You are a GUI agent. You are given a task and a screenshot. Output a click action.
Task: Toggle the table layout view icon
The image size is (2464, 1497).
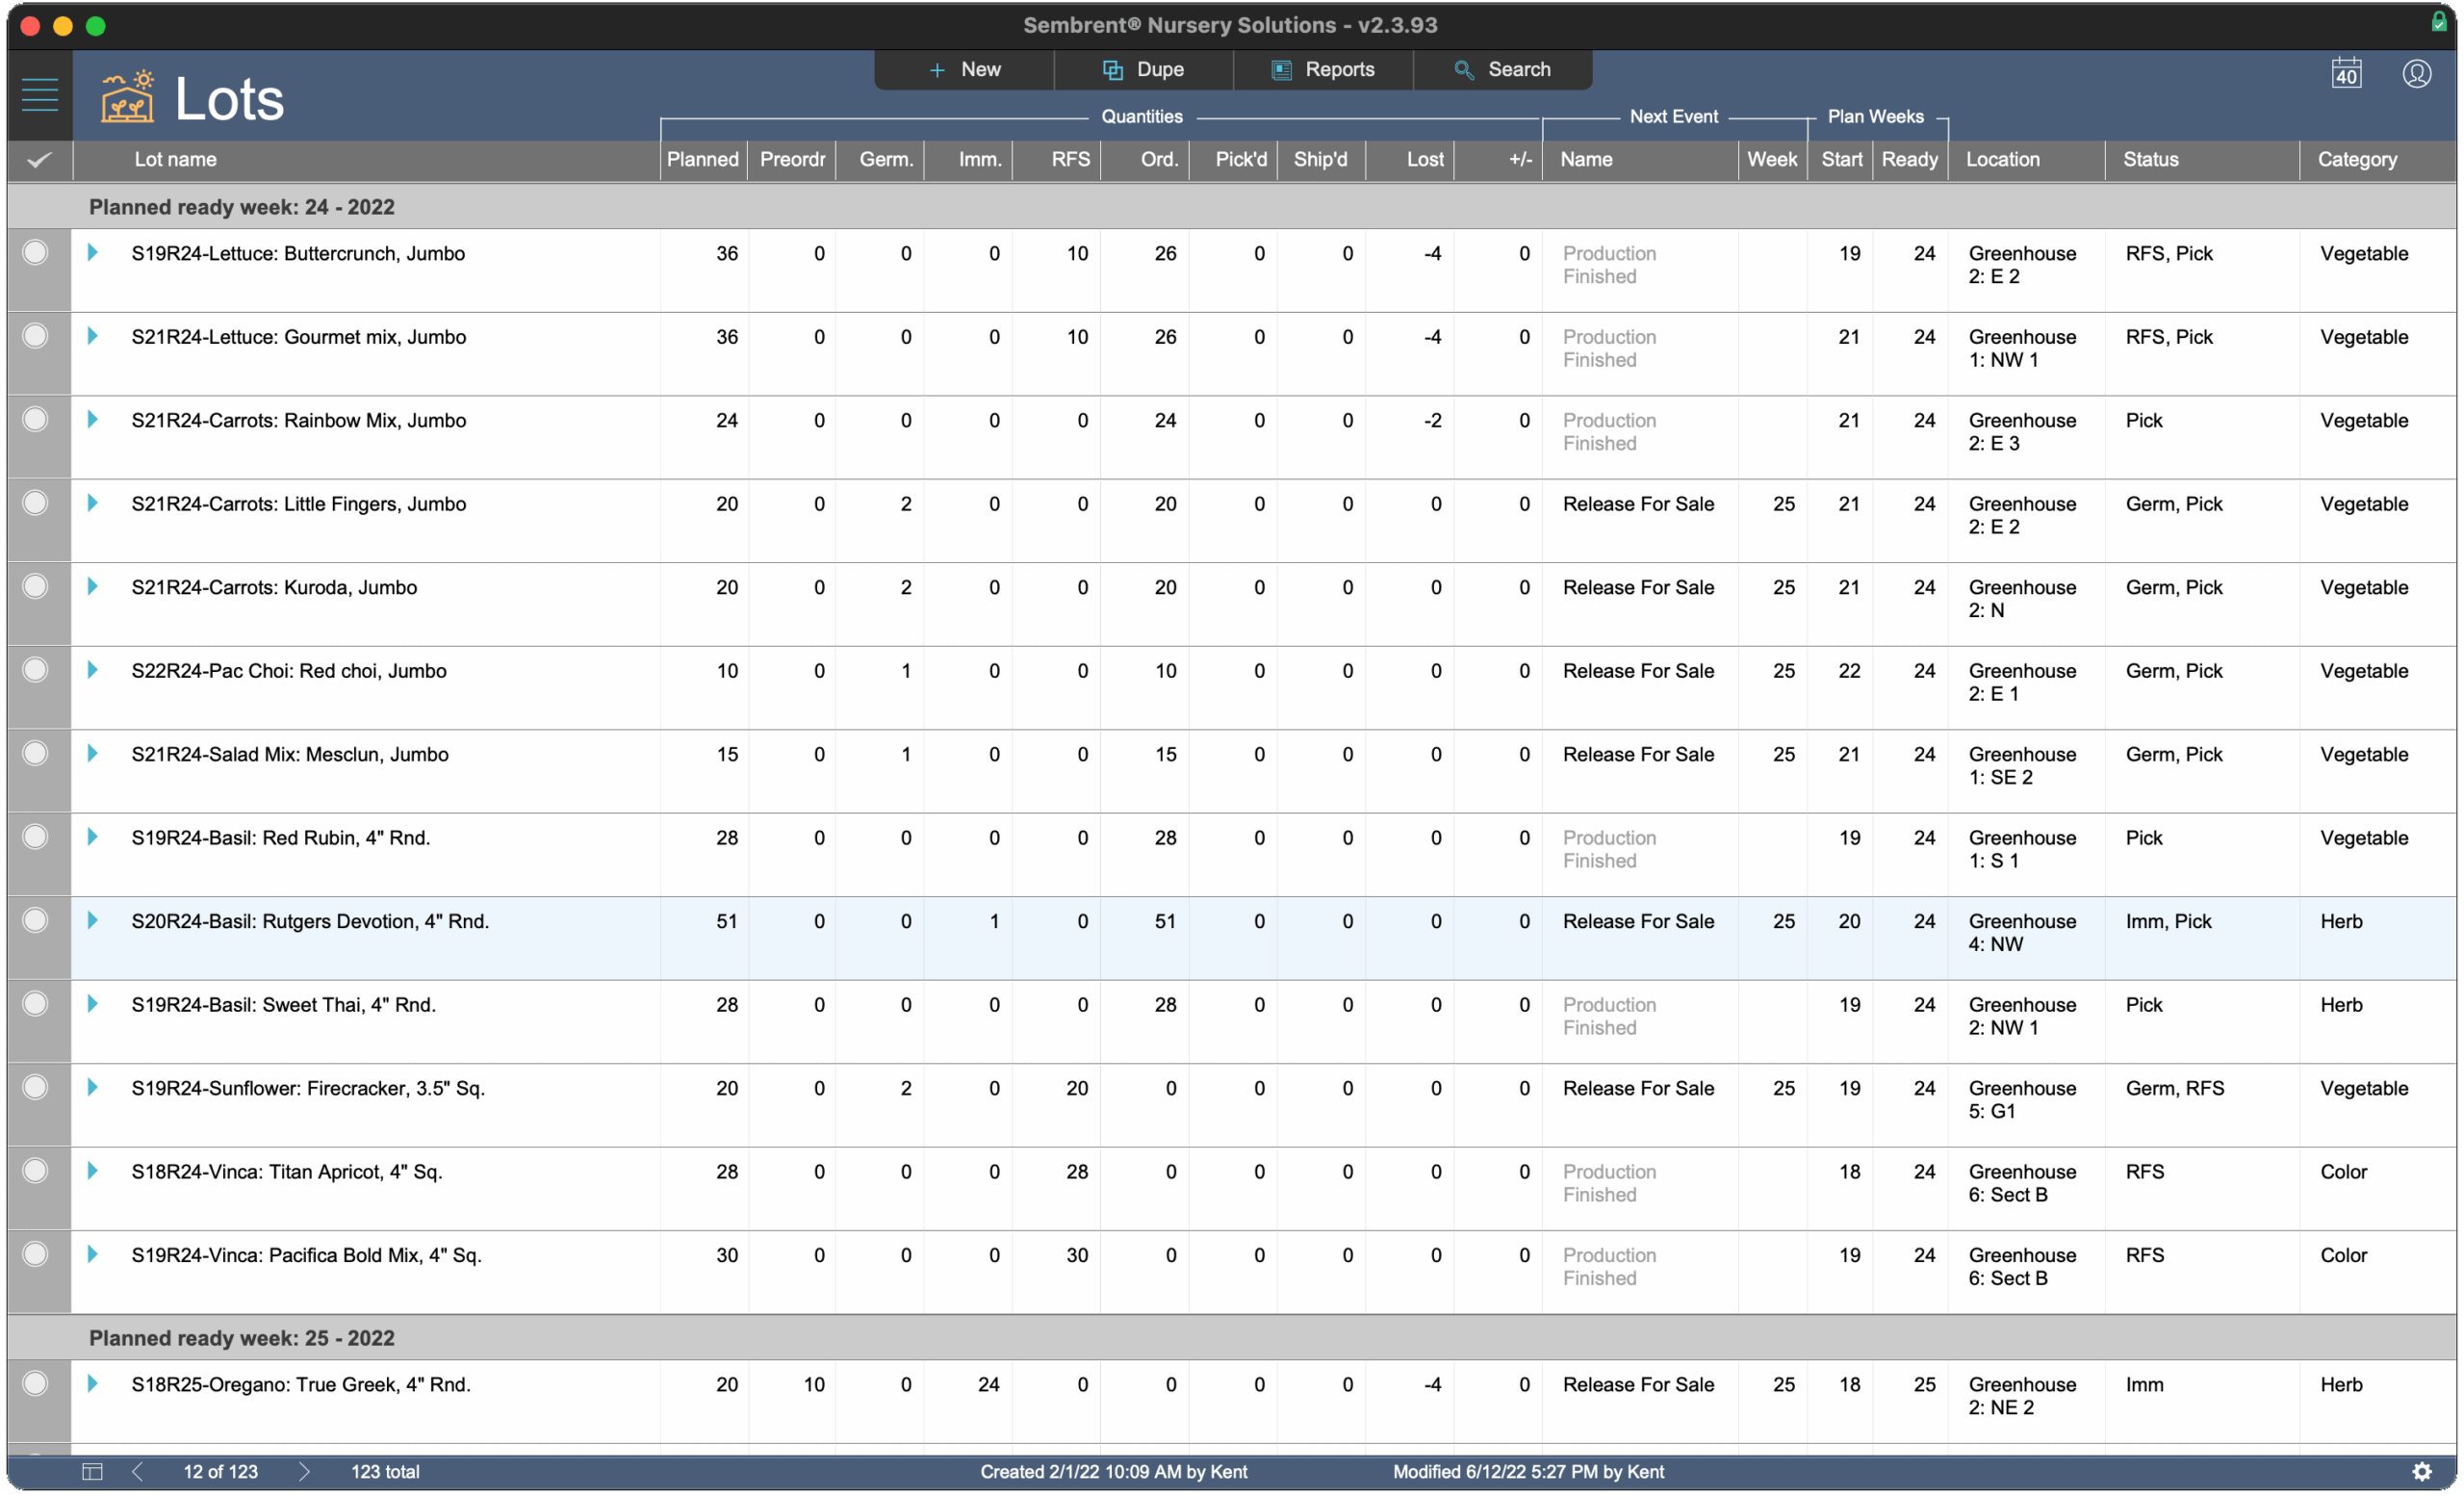(92, 1471)
